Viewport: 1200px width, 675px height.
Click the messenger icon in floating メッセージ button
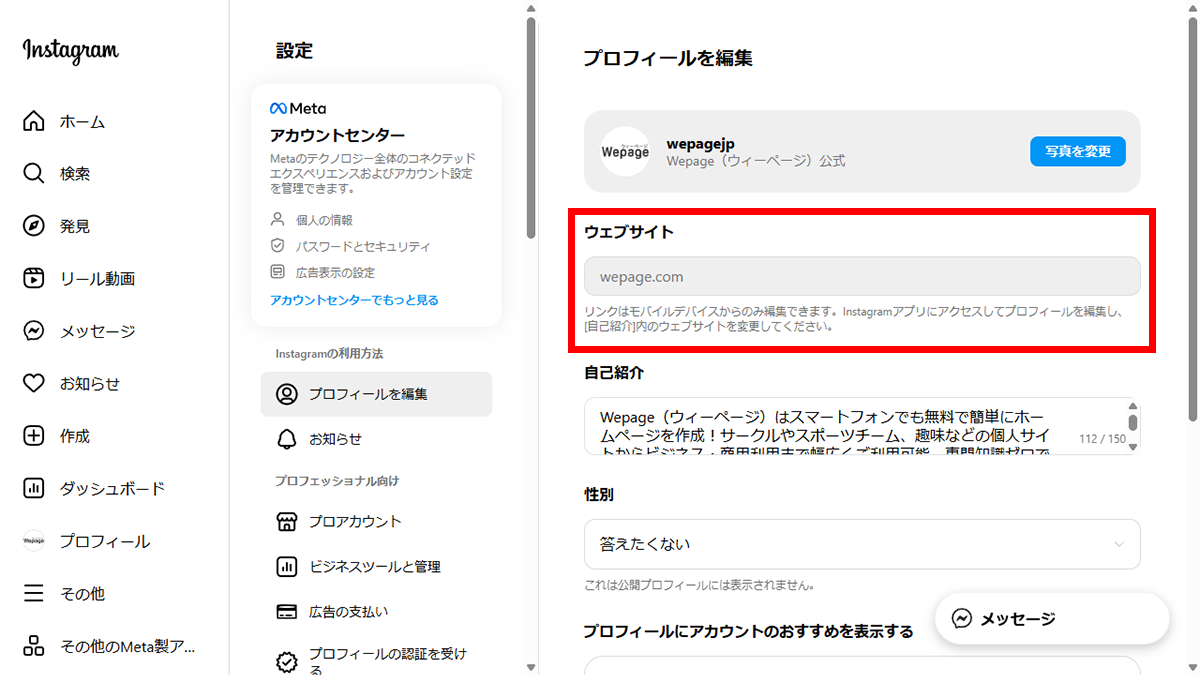[962, 618]
